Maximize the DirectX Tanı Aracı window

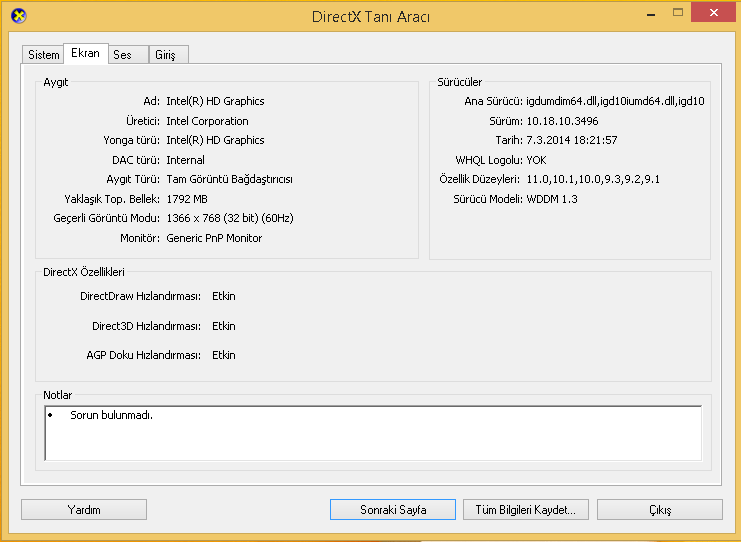point(678,13)
